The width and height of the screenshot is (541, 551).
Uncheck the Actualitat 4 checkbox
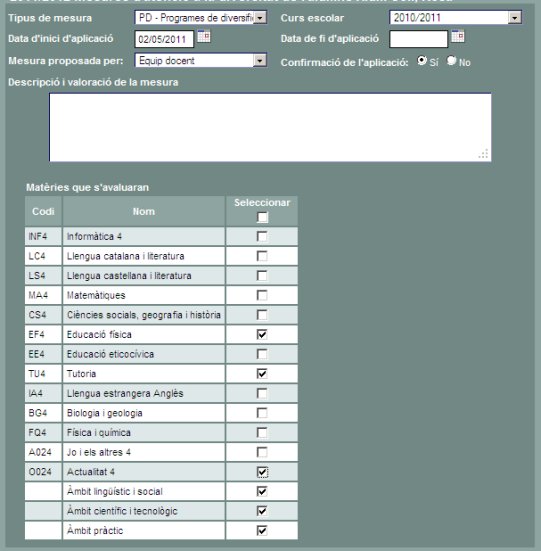pyautogui.click(x=262, y=472)
